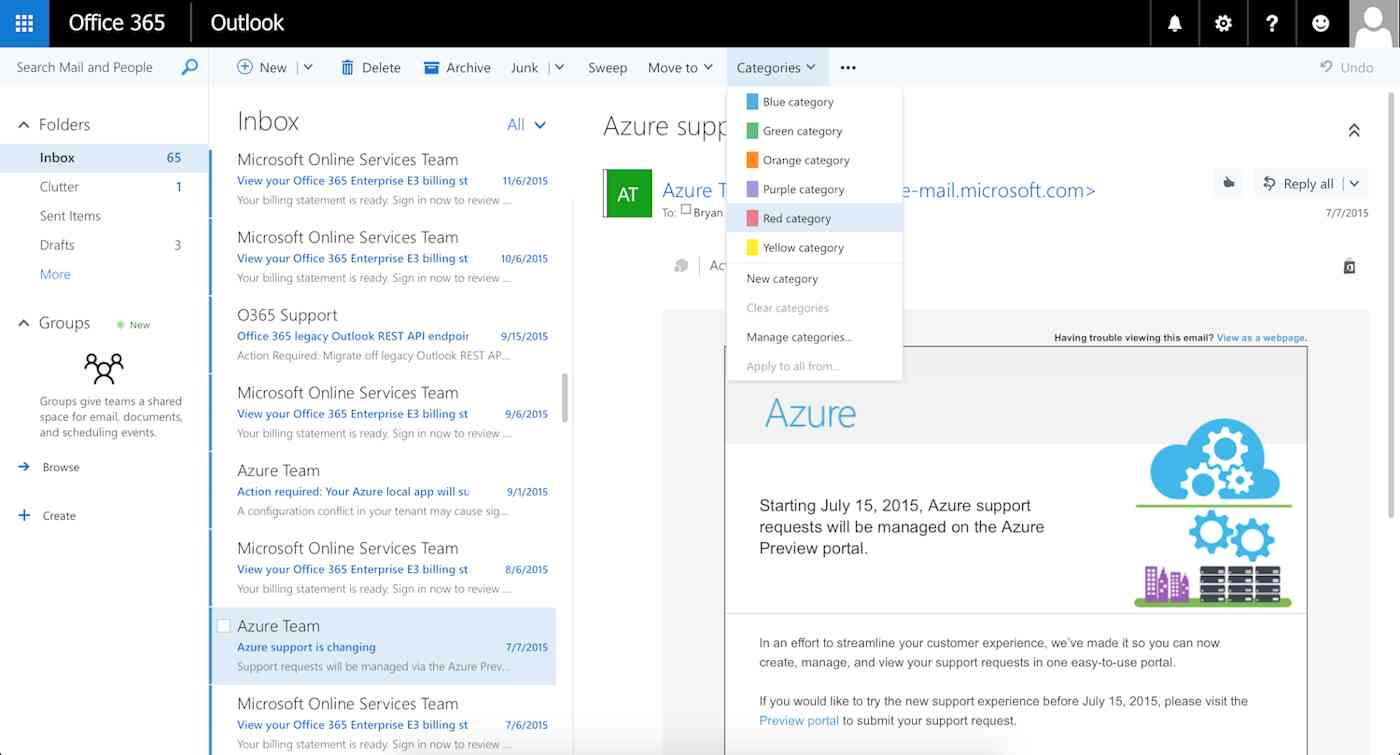Choose Yellow category from menu
Screen dimensions: 1400x755
tap(815, 247)
